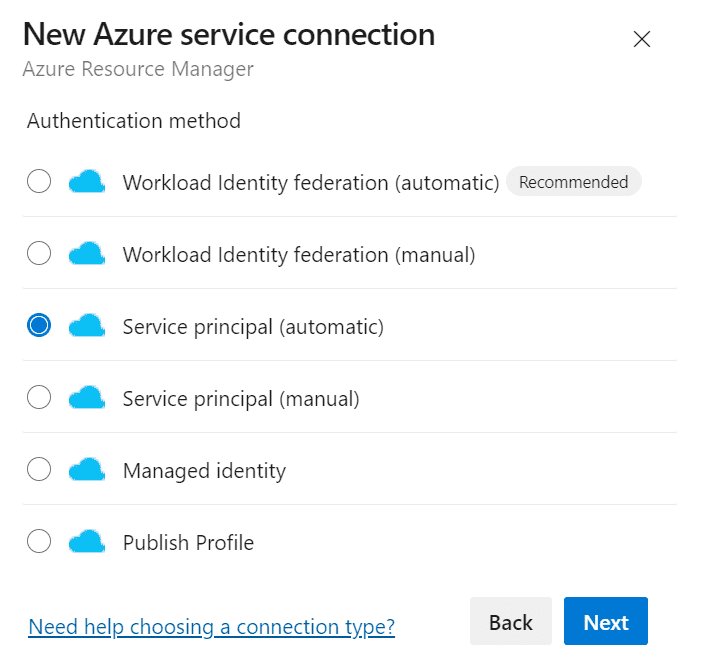This screenshot has width=706, height=664.
Task: Select Publish Profile radio button
Action: click(x=39, y=542)
